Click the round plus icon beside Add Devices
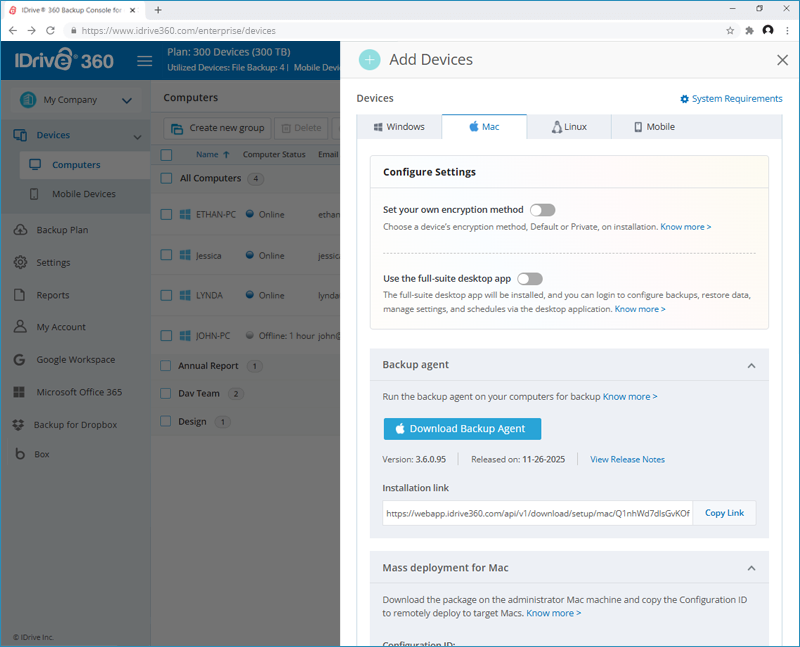800x647 pixels. pos(370,60)
